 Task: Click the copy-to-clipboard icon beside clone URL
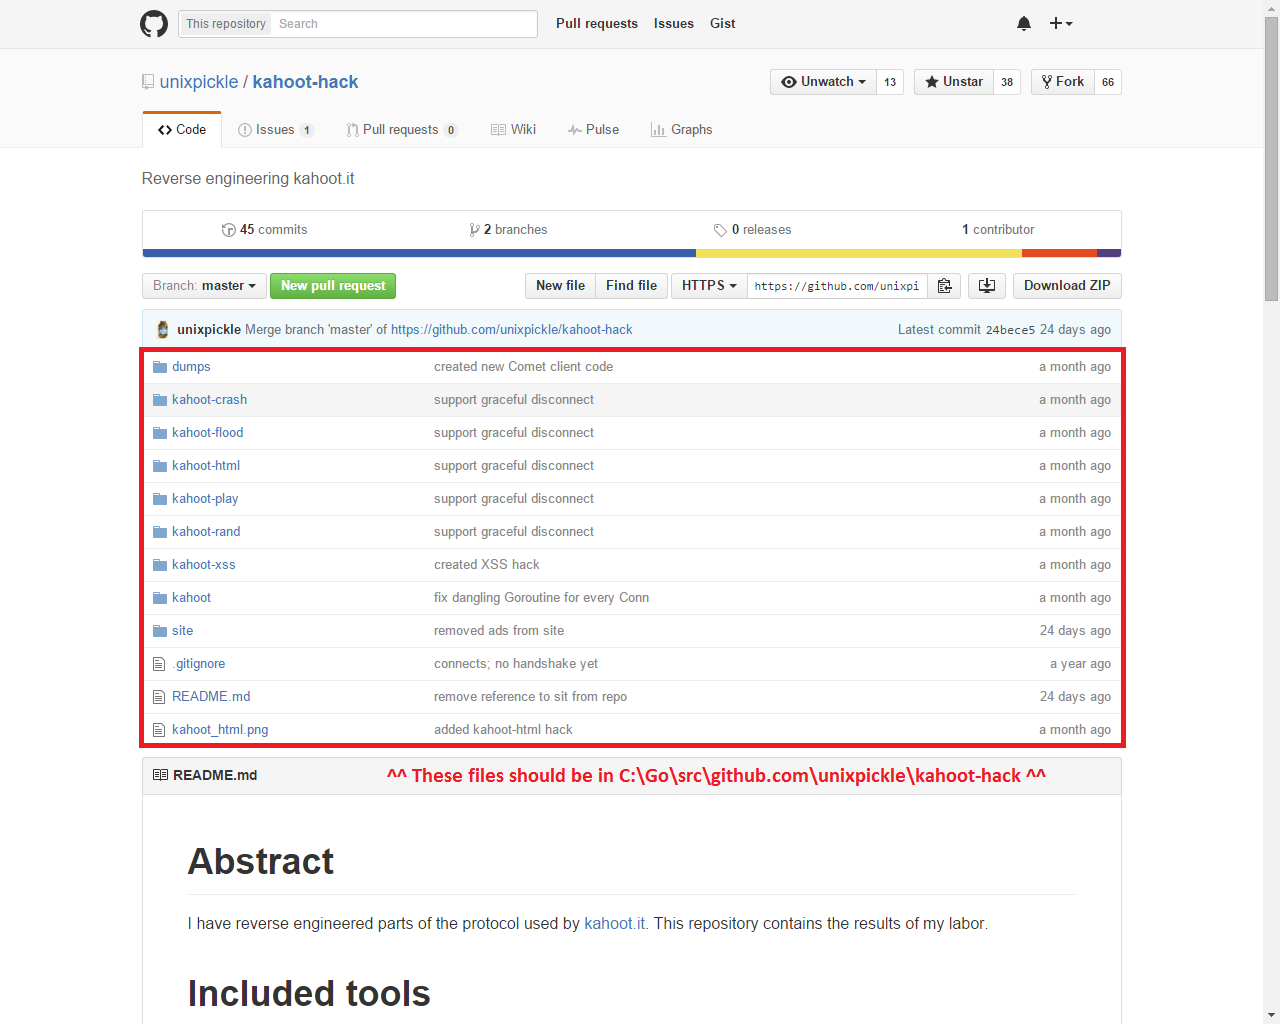[x=944, y=286]
